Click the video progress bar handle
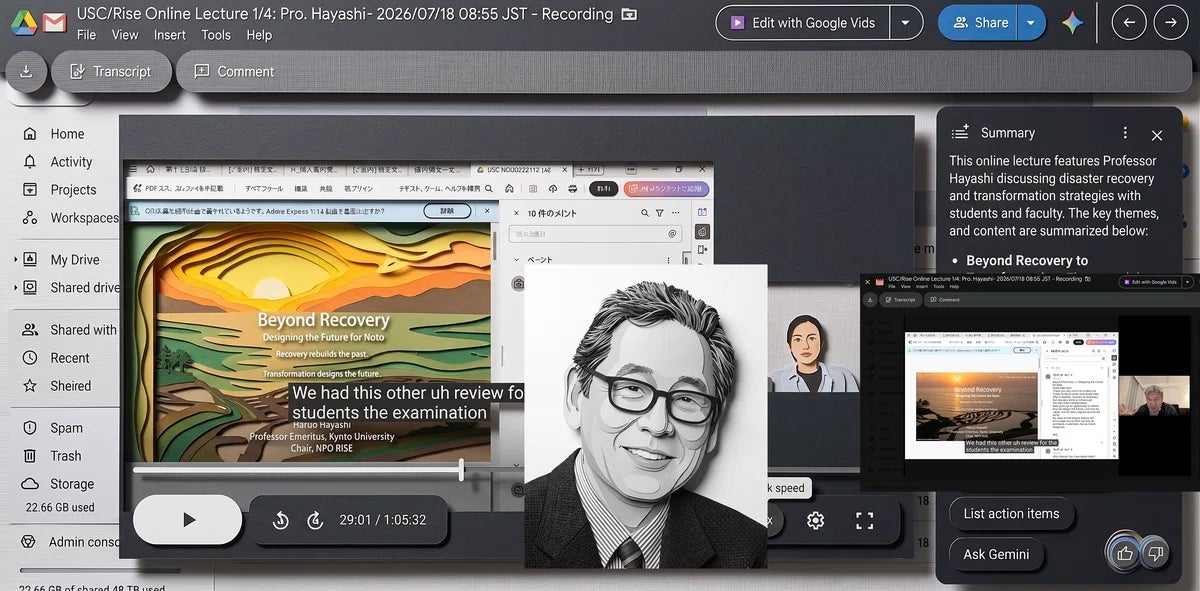The width and height of the screenshot is (1200, 591). [x=461, y=469]
